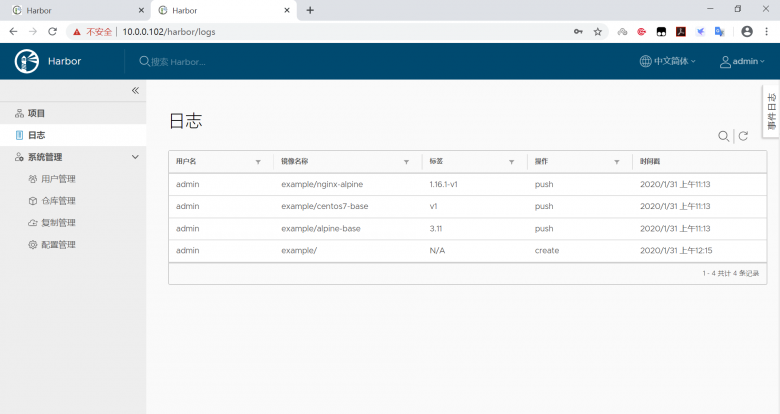This screenshot has height=414, width=780.
Task: Open a new browser tab with plus button
Action: (x=310, y=10)
